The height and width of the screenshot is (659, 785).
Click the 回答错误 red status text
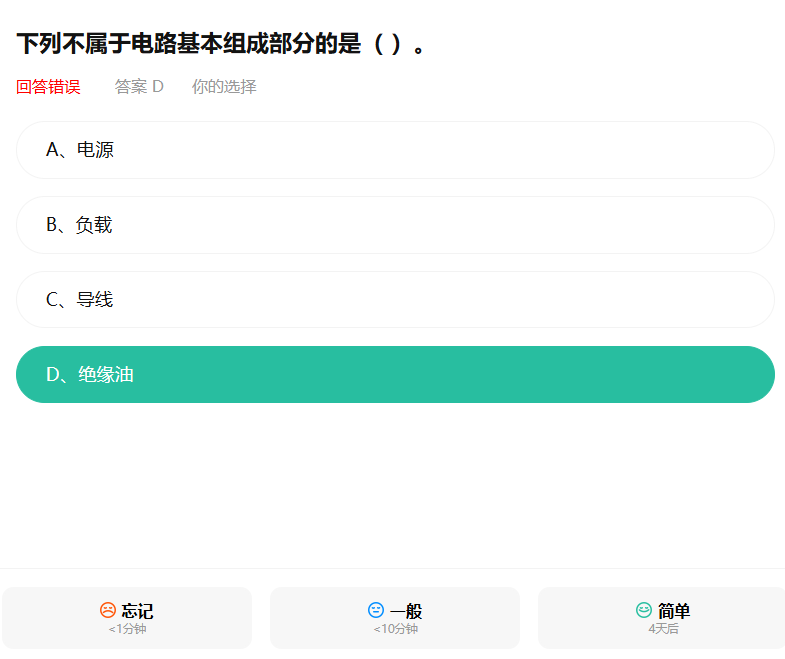pyautogui.click(x=48, y=87)
